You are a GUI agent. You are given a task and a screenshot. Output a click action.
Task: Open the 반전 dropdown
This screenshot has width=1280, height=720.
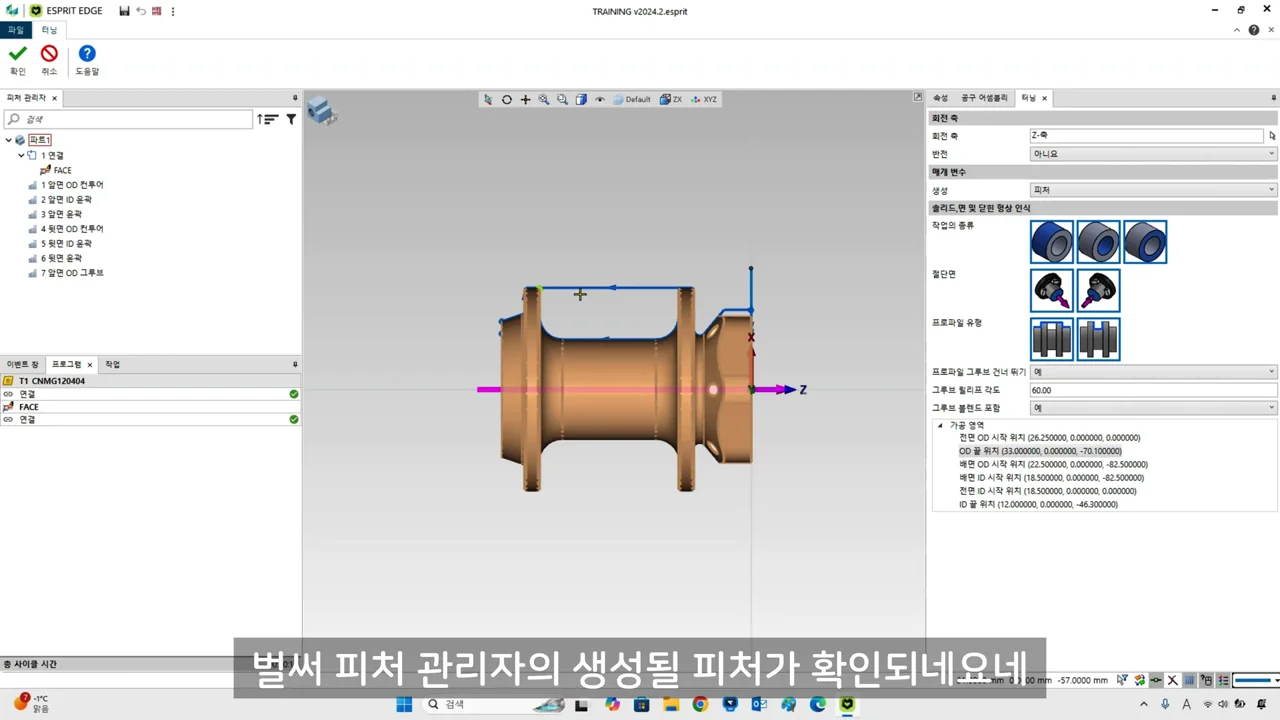tap(1153, 154)
